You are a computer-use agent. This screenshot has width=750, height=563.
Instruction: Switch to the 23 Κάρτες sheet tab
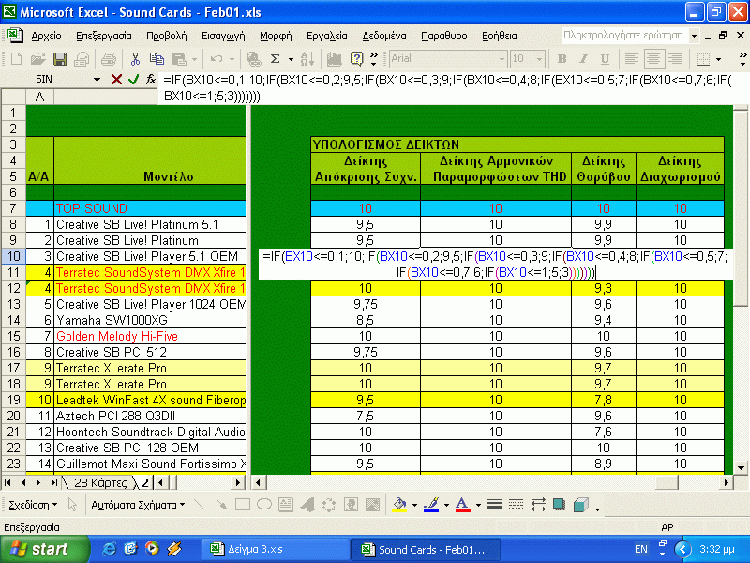tap(100, 483)
